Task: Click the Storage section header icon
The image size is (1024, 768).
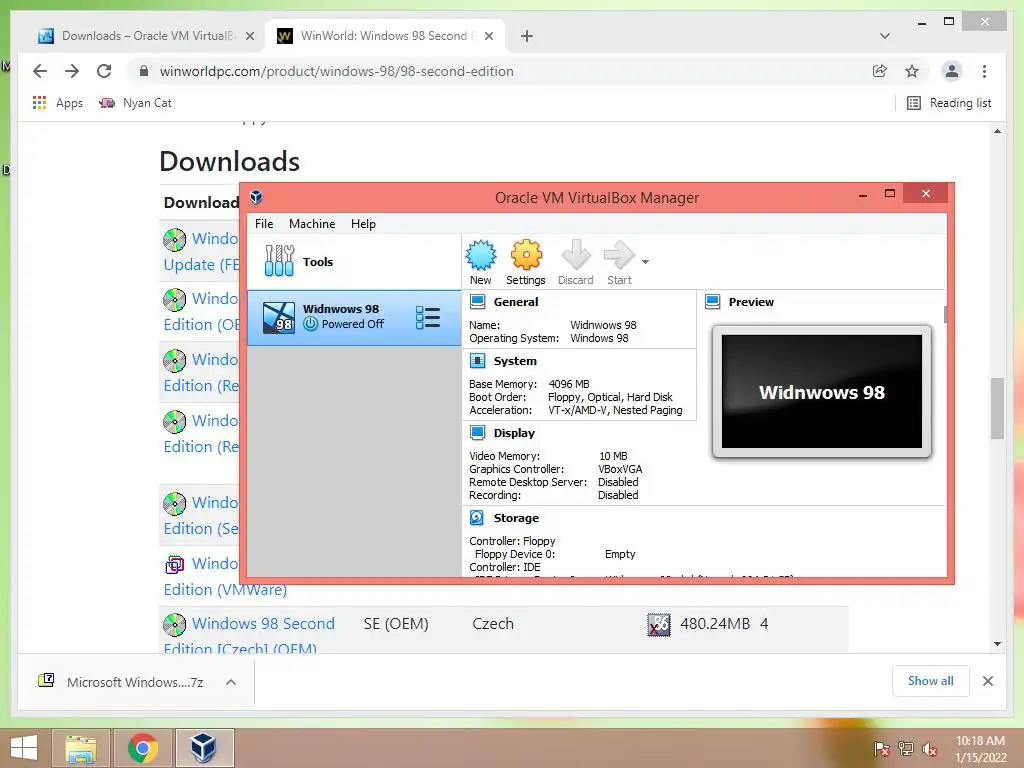Action: click(477, 518)
